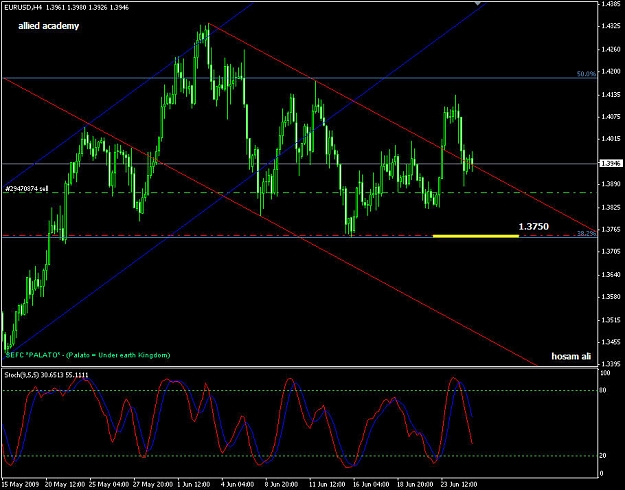625x490 pixels.
Task: Click price scale value 1.3515
Action: (x=612, y=320)
